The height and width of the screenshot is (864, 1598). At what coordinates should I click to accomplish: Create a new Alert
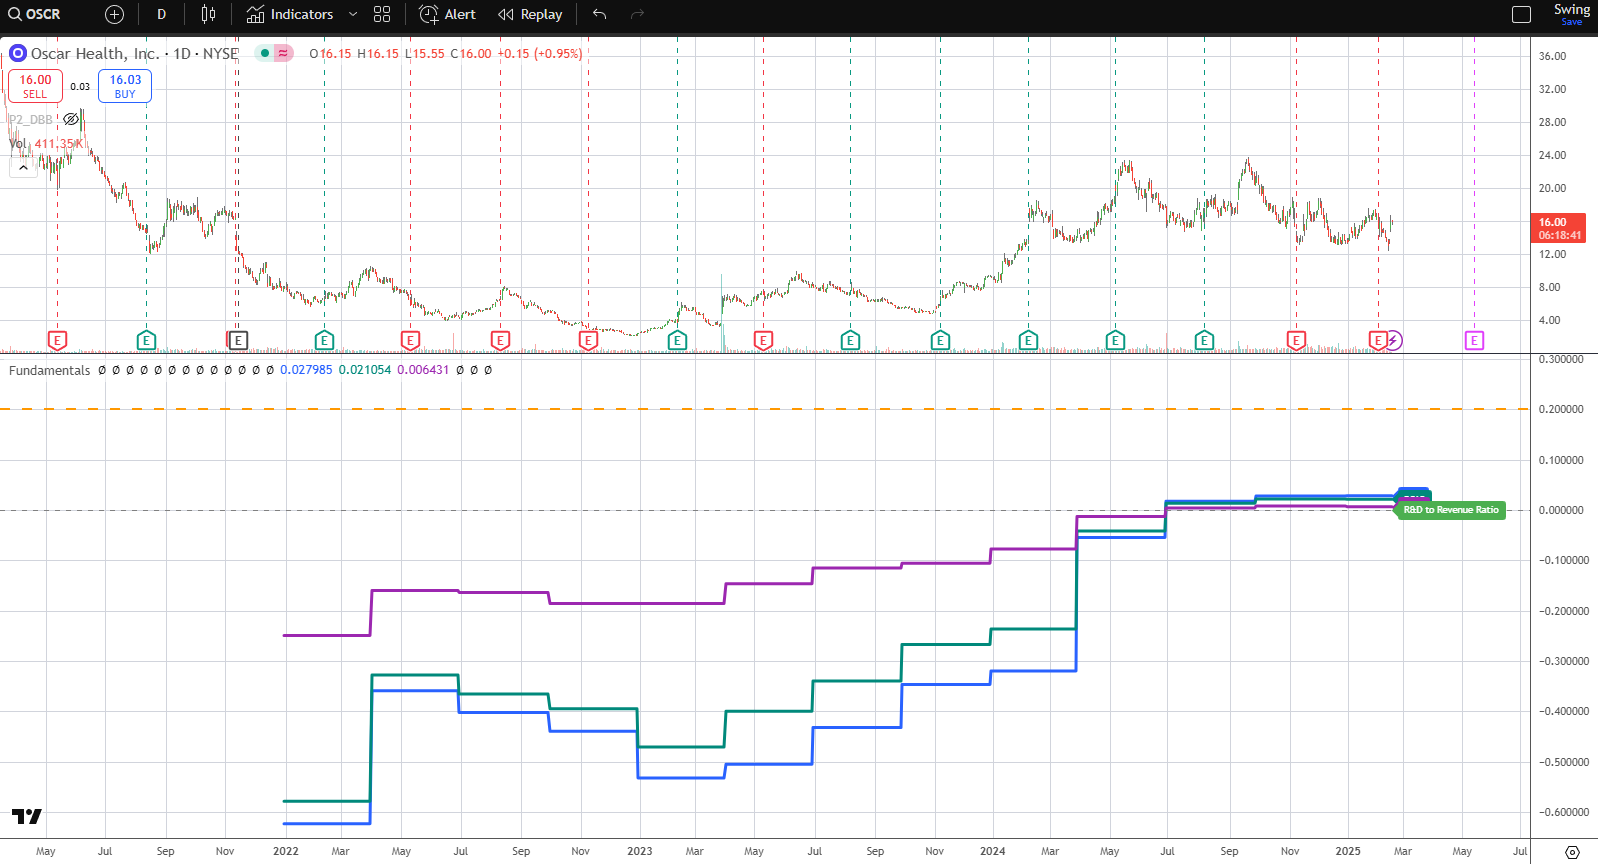(447, 14)
